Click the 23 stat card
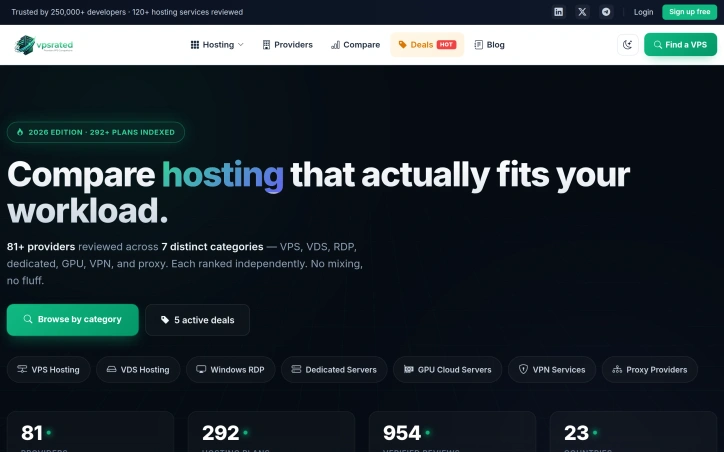The height and width of the screenshot is (452, 724). (634, 432)
